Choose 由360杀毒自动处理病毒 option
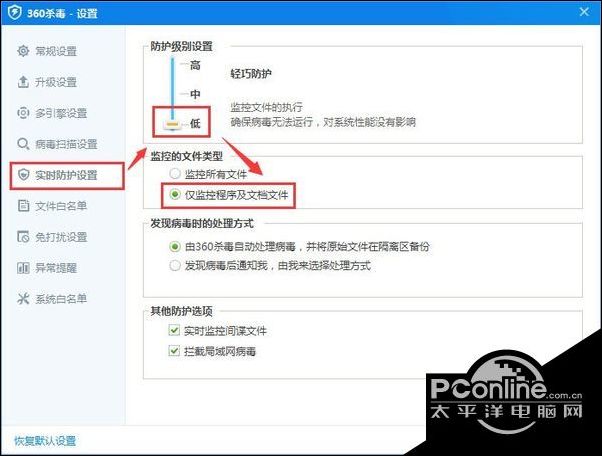This screenshot has width=602, height=456. 175,246
